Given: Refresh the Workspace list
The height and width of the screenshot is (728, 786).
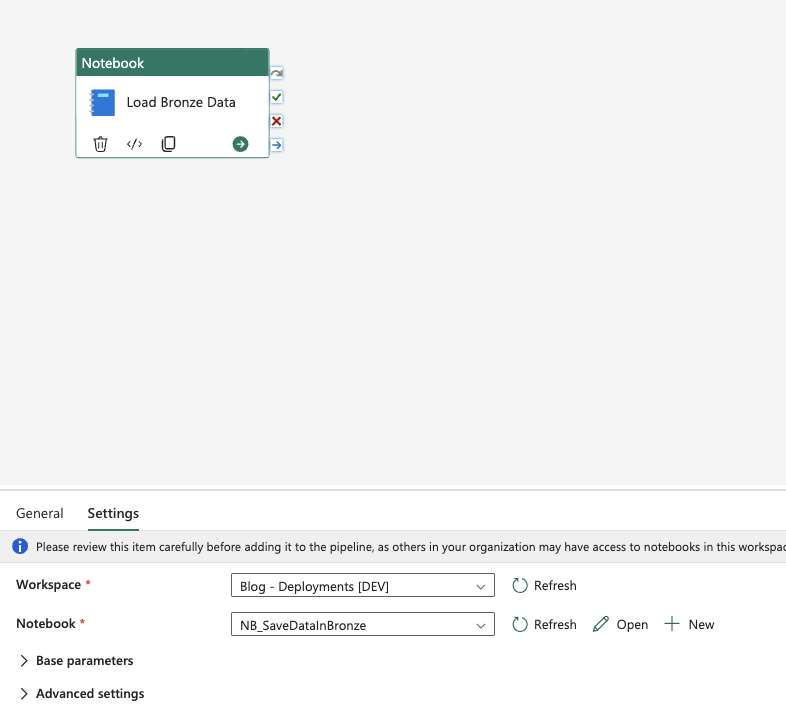Looking at the screenshot, I should click(544, 585).
